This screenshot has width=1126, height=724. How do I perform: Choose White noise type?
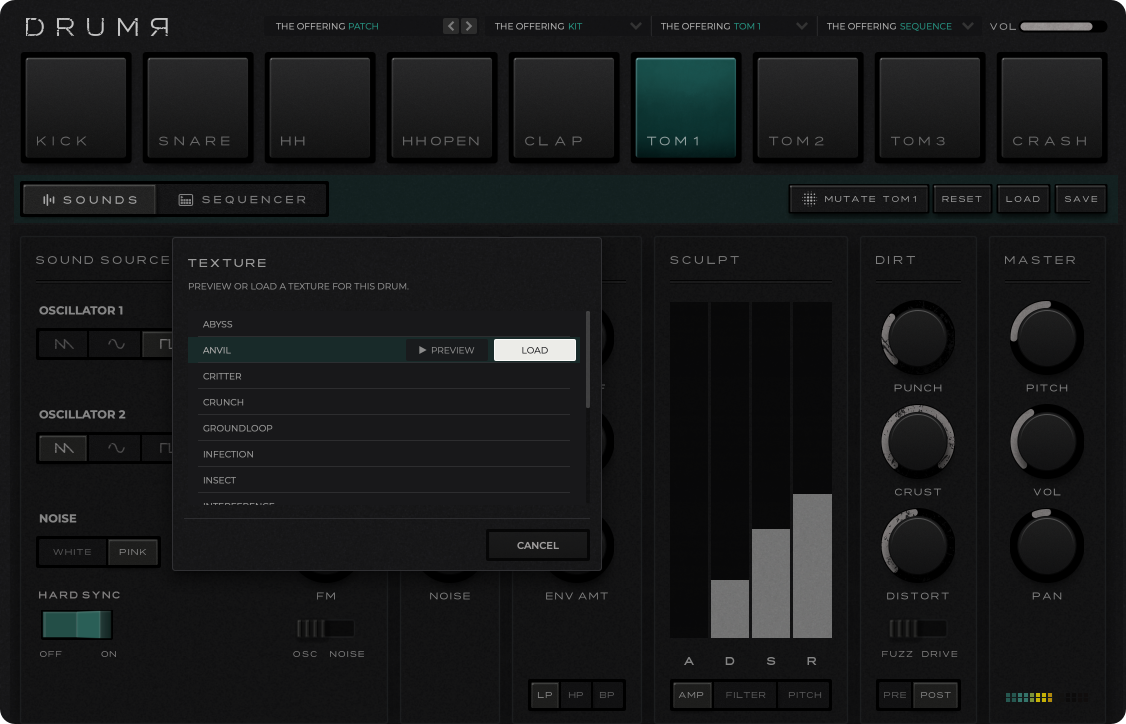pyautogui.click(x=73, y=552)
